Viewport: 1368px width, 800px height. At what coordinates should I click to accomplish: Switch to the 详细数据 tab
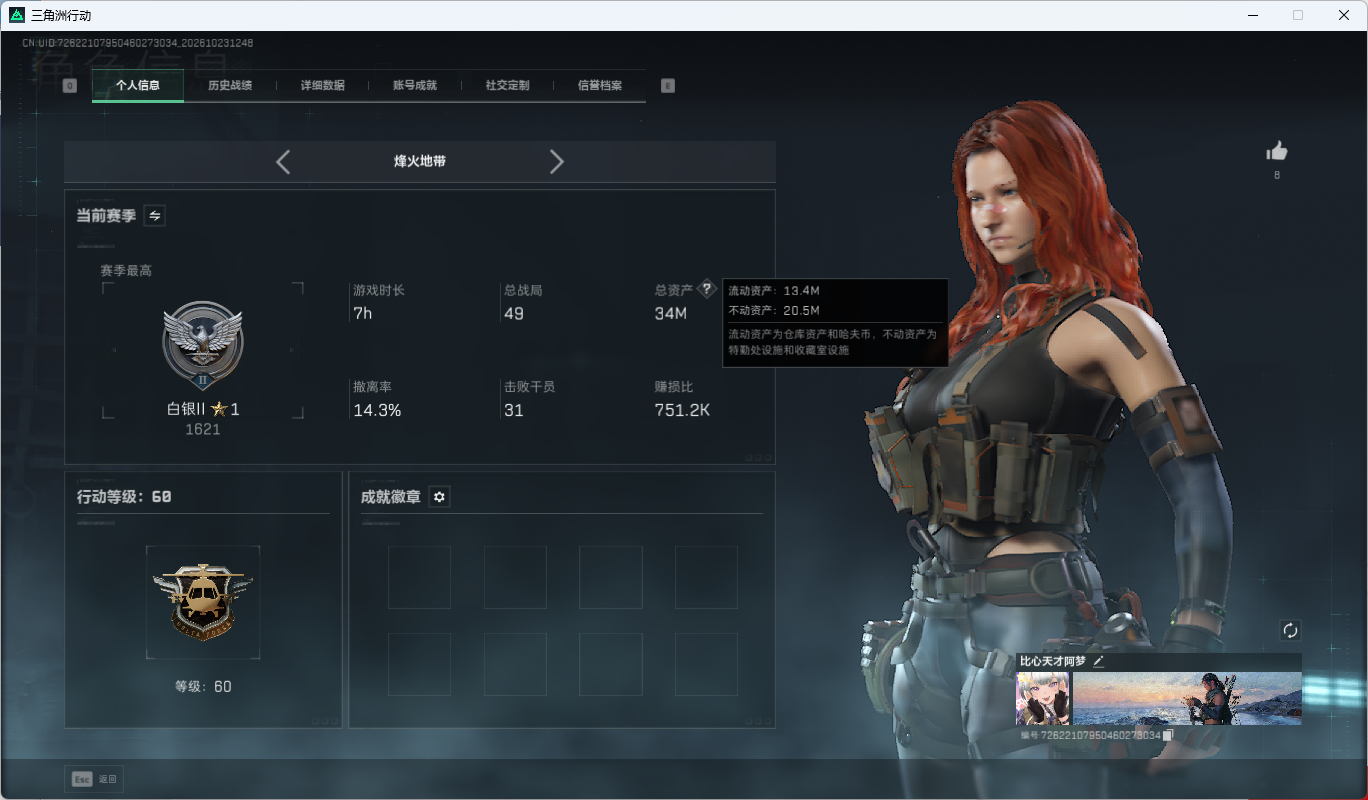coord(323,86)
